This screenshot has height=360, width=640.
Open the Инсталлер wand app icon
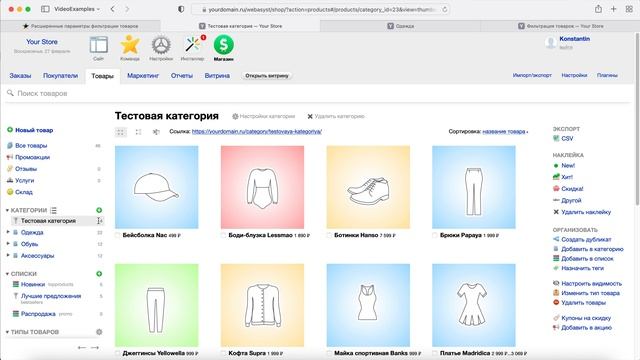(x=193, y=45)
